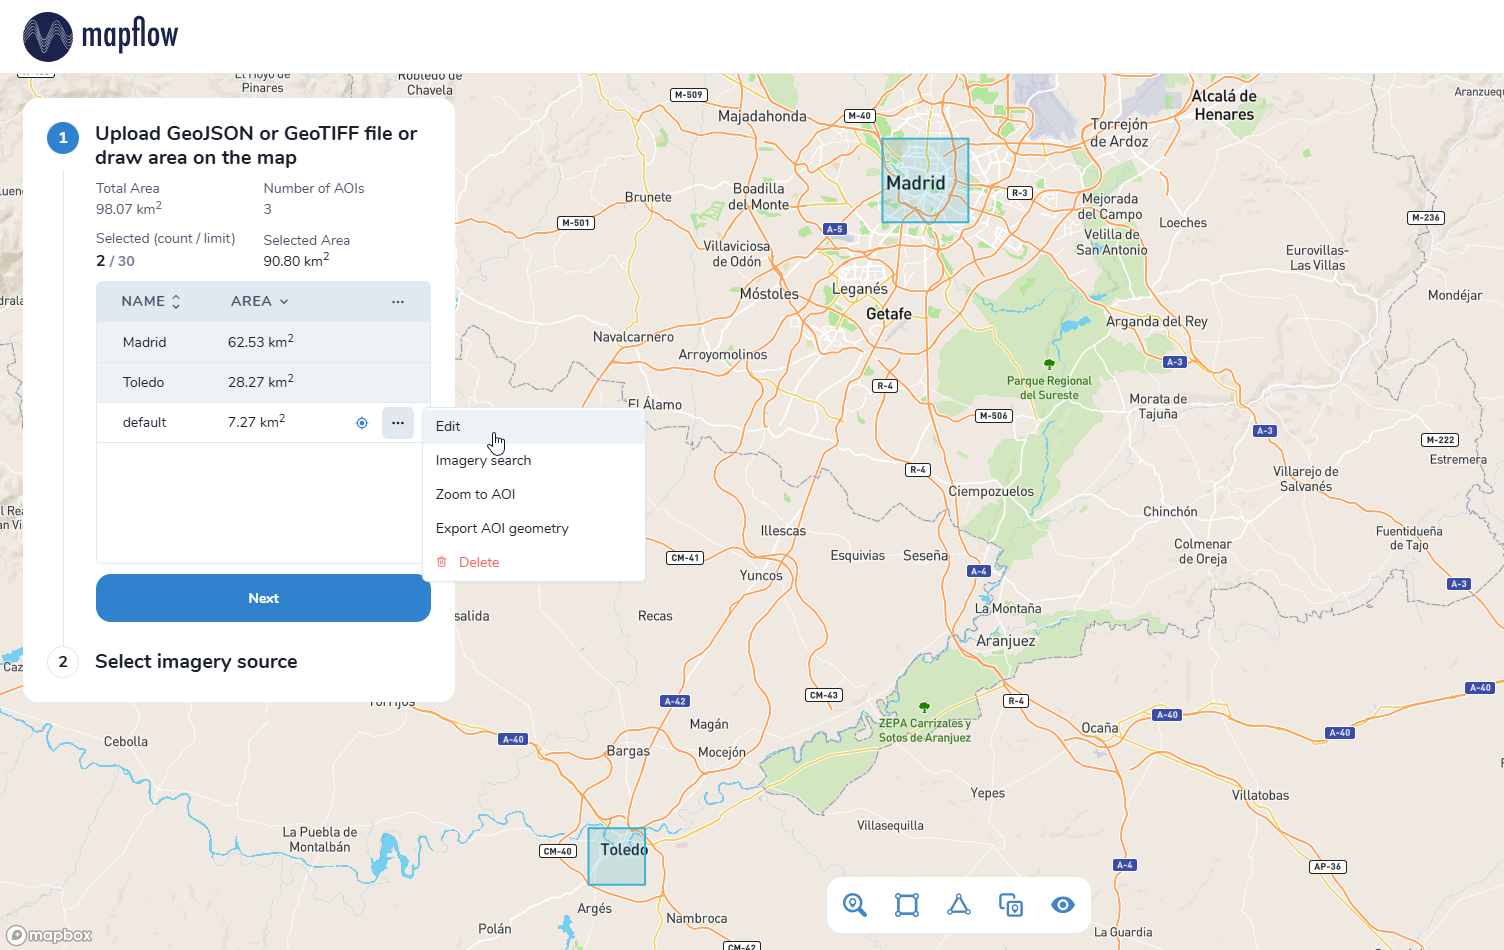Expand the AREA column sort chevron
Image resolution: width=1504 pixels, height=950 pixels.
284,302
